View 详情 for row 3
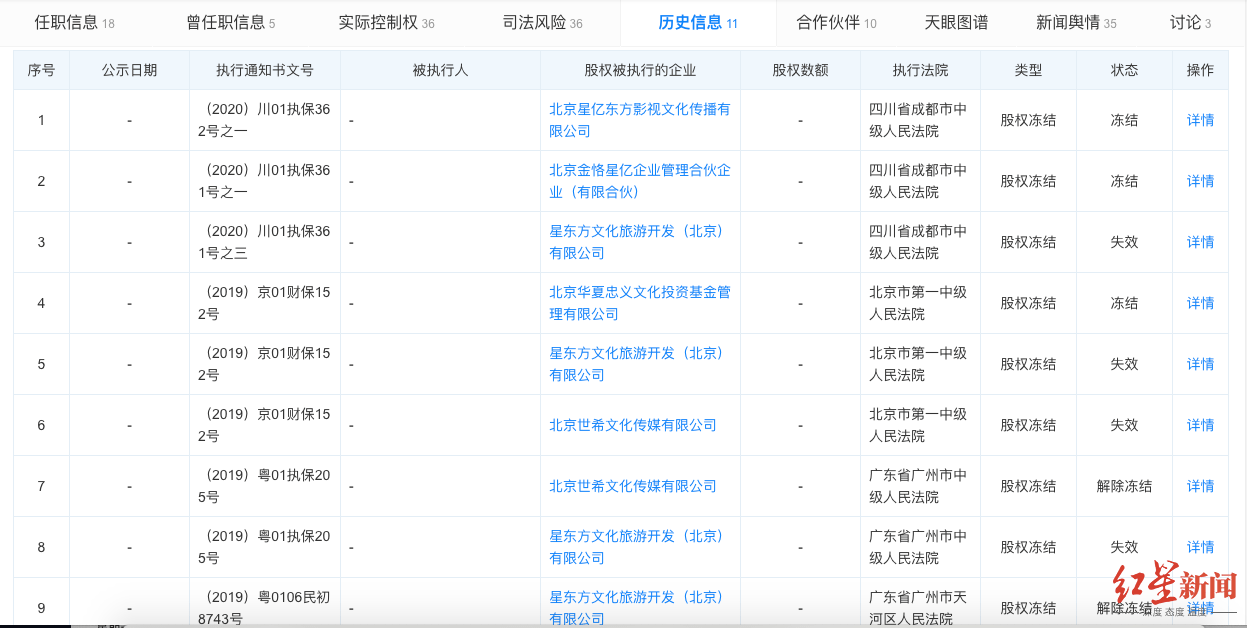Viewport: 1247px width, 628px height. click(x=1200, y=242)
